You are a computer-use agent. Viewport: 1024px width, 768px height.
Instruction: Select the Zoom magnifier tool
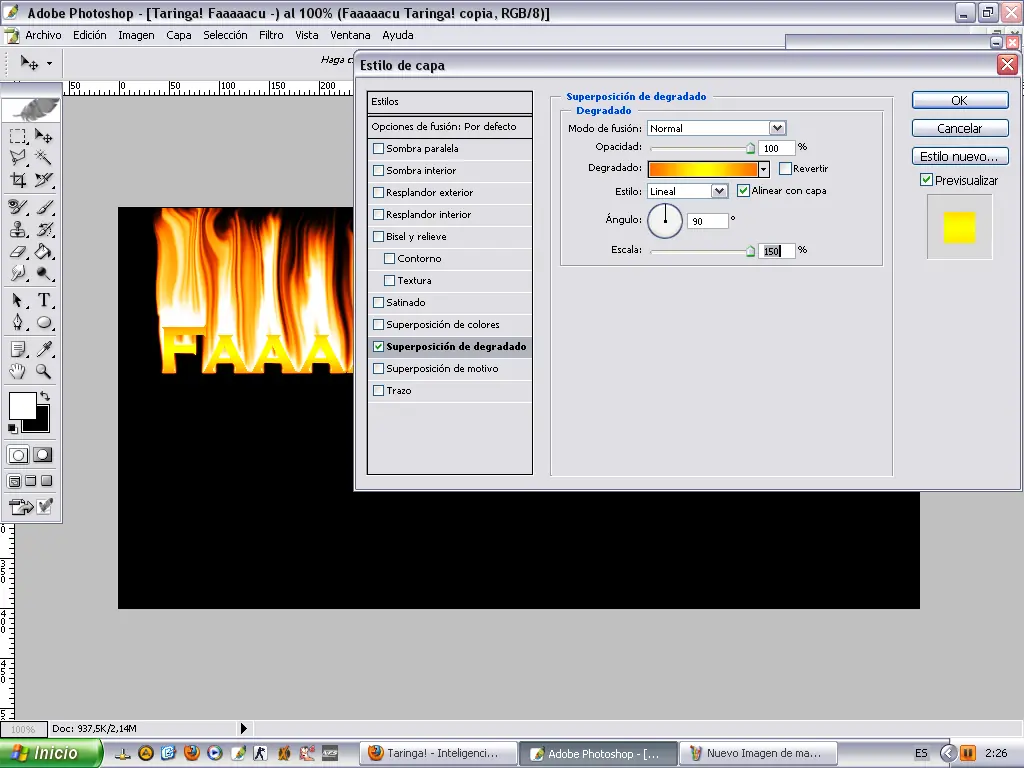(44, 372)
